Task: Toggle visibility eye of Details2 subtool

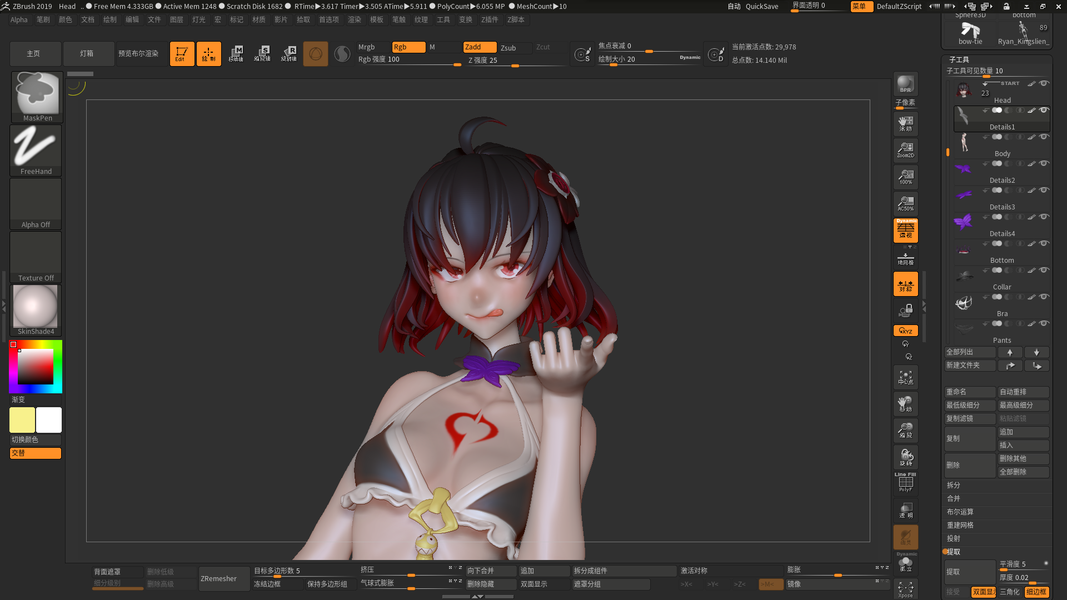Action: coord(1044,163)
